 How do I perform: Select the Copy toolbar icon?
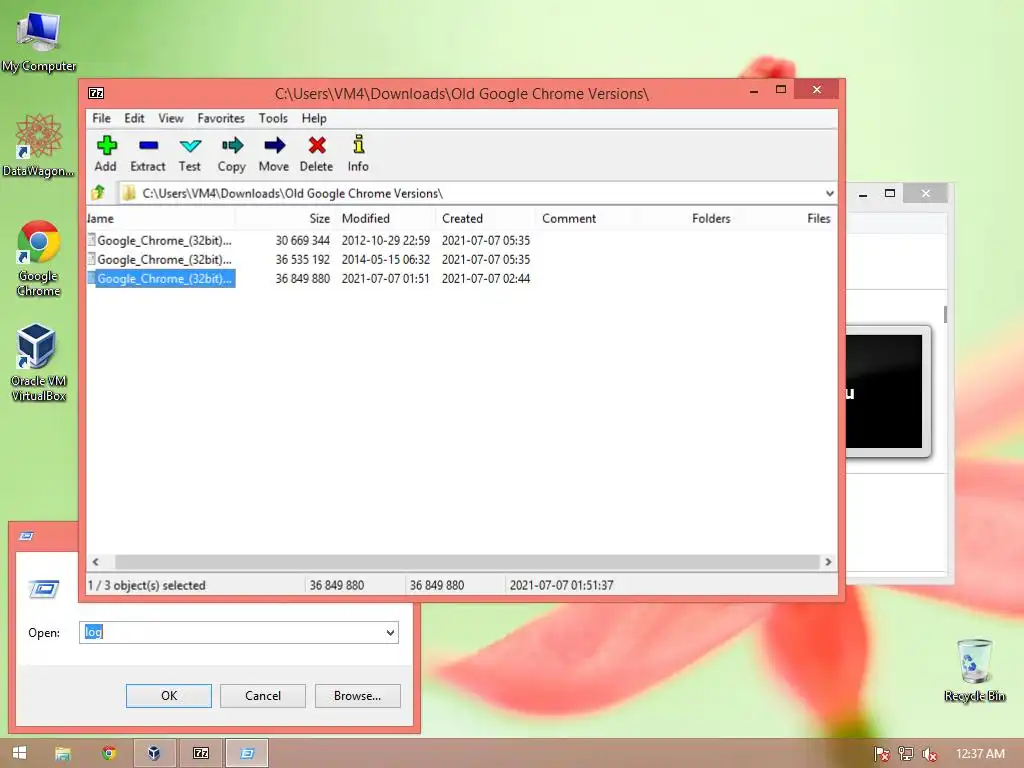pyautogui.click(x=232, y=154)
